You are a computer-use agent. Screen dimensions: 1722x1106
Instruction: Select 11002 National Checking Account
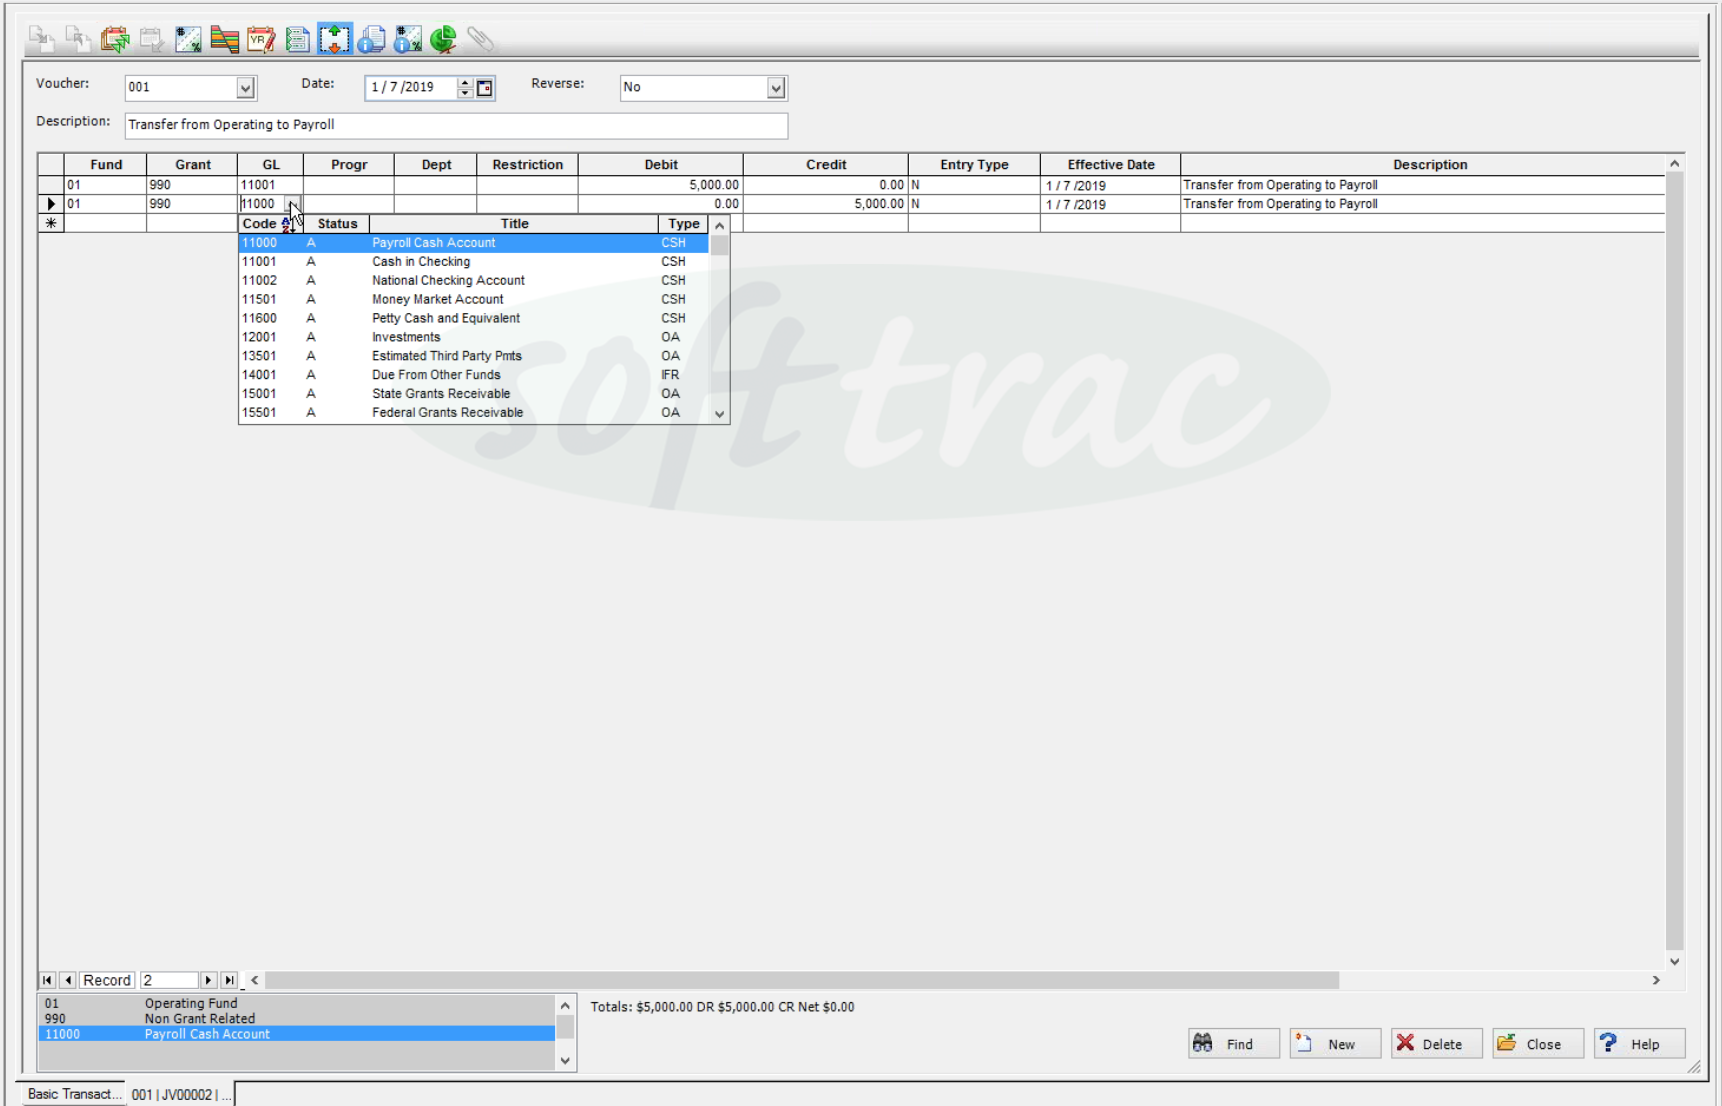point(474,281)
